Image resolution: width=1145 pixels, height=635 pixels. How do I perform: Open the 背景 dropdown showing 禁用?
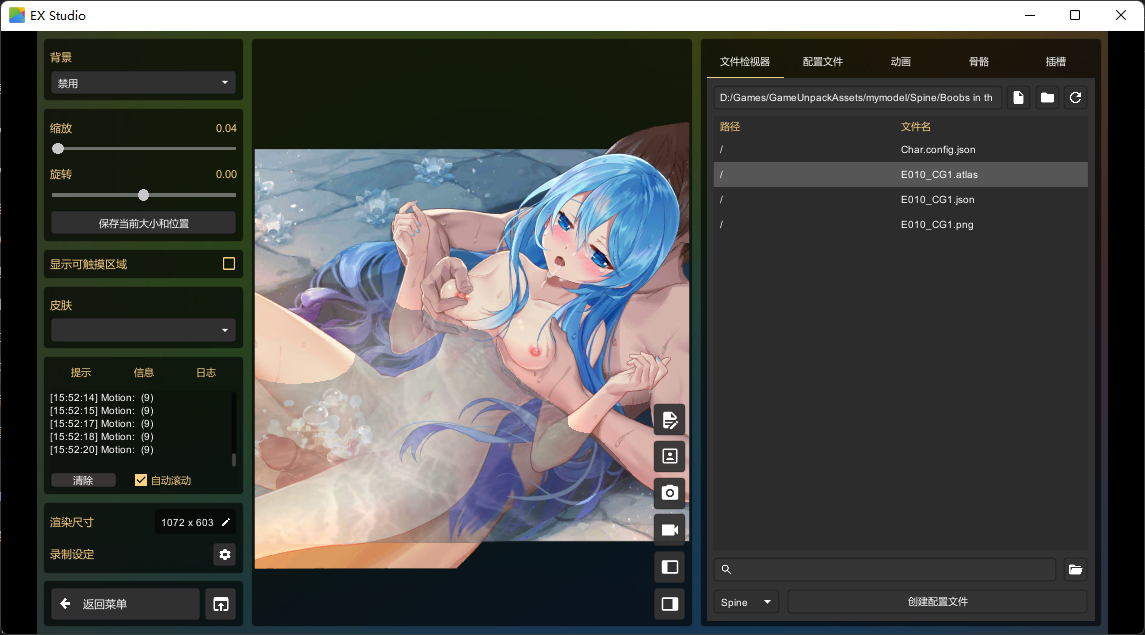pyautogui.click(x=143, y=83)
